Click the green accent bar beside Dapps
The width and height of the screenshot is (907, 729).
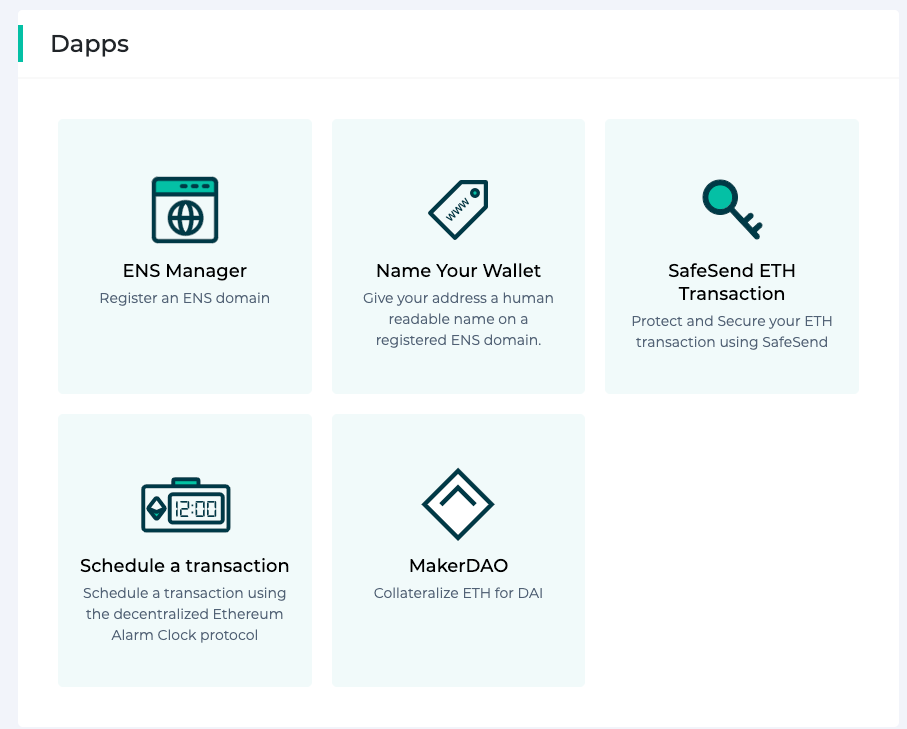(x=20, y=44)
